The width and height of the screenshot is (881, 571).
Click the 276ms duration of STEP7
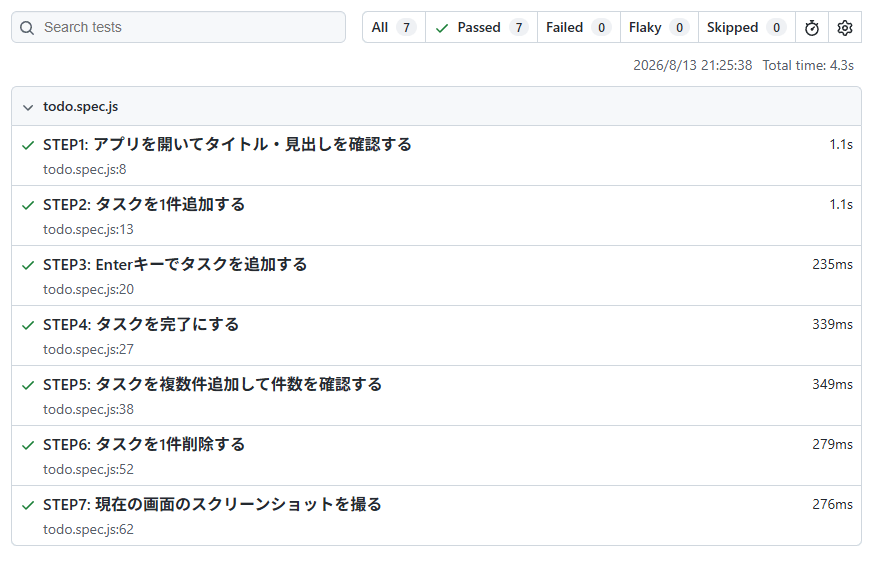pyautogui.click(x=832, y=505)
